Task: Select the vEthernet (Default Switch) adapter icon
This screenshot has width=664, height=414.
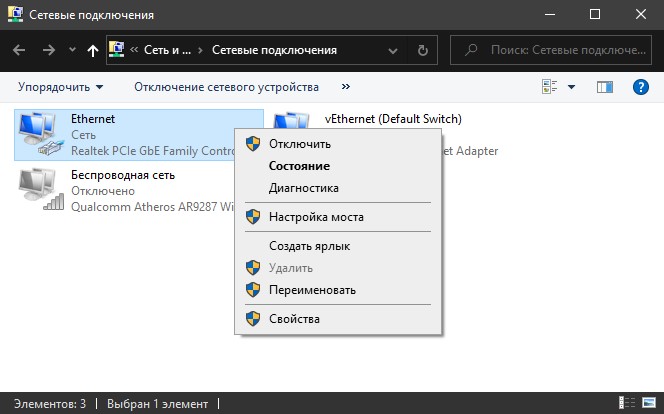Action: [x=291, y=121]
